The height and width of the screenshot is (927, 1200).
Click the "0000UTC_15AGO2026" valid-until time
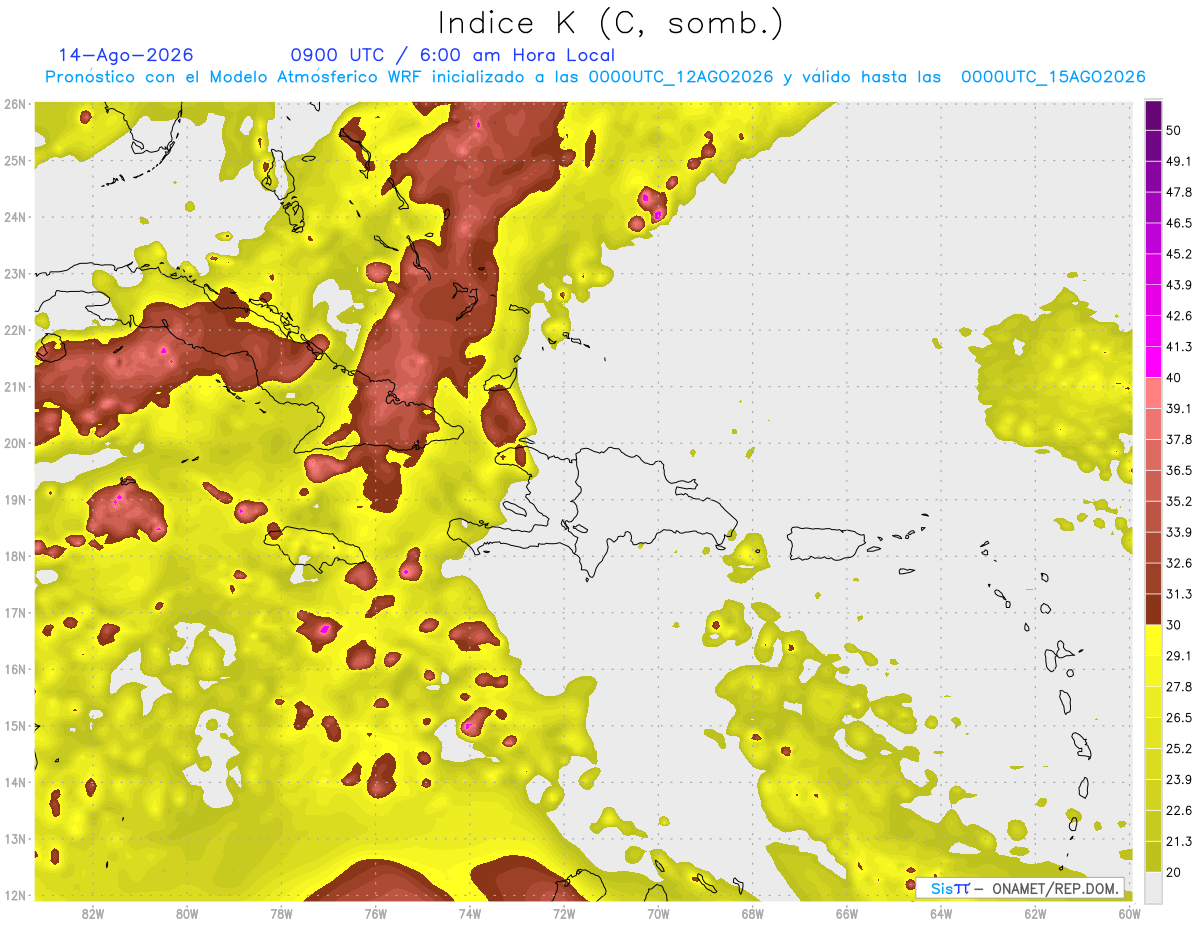(1053, 77)
